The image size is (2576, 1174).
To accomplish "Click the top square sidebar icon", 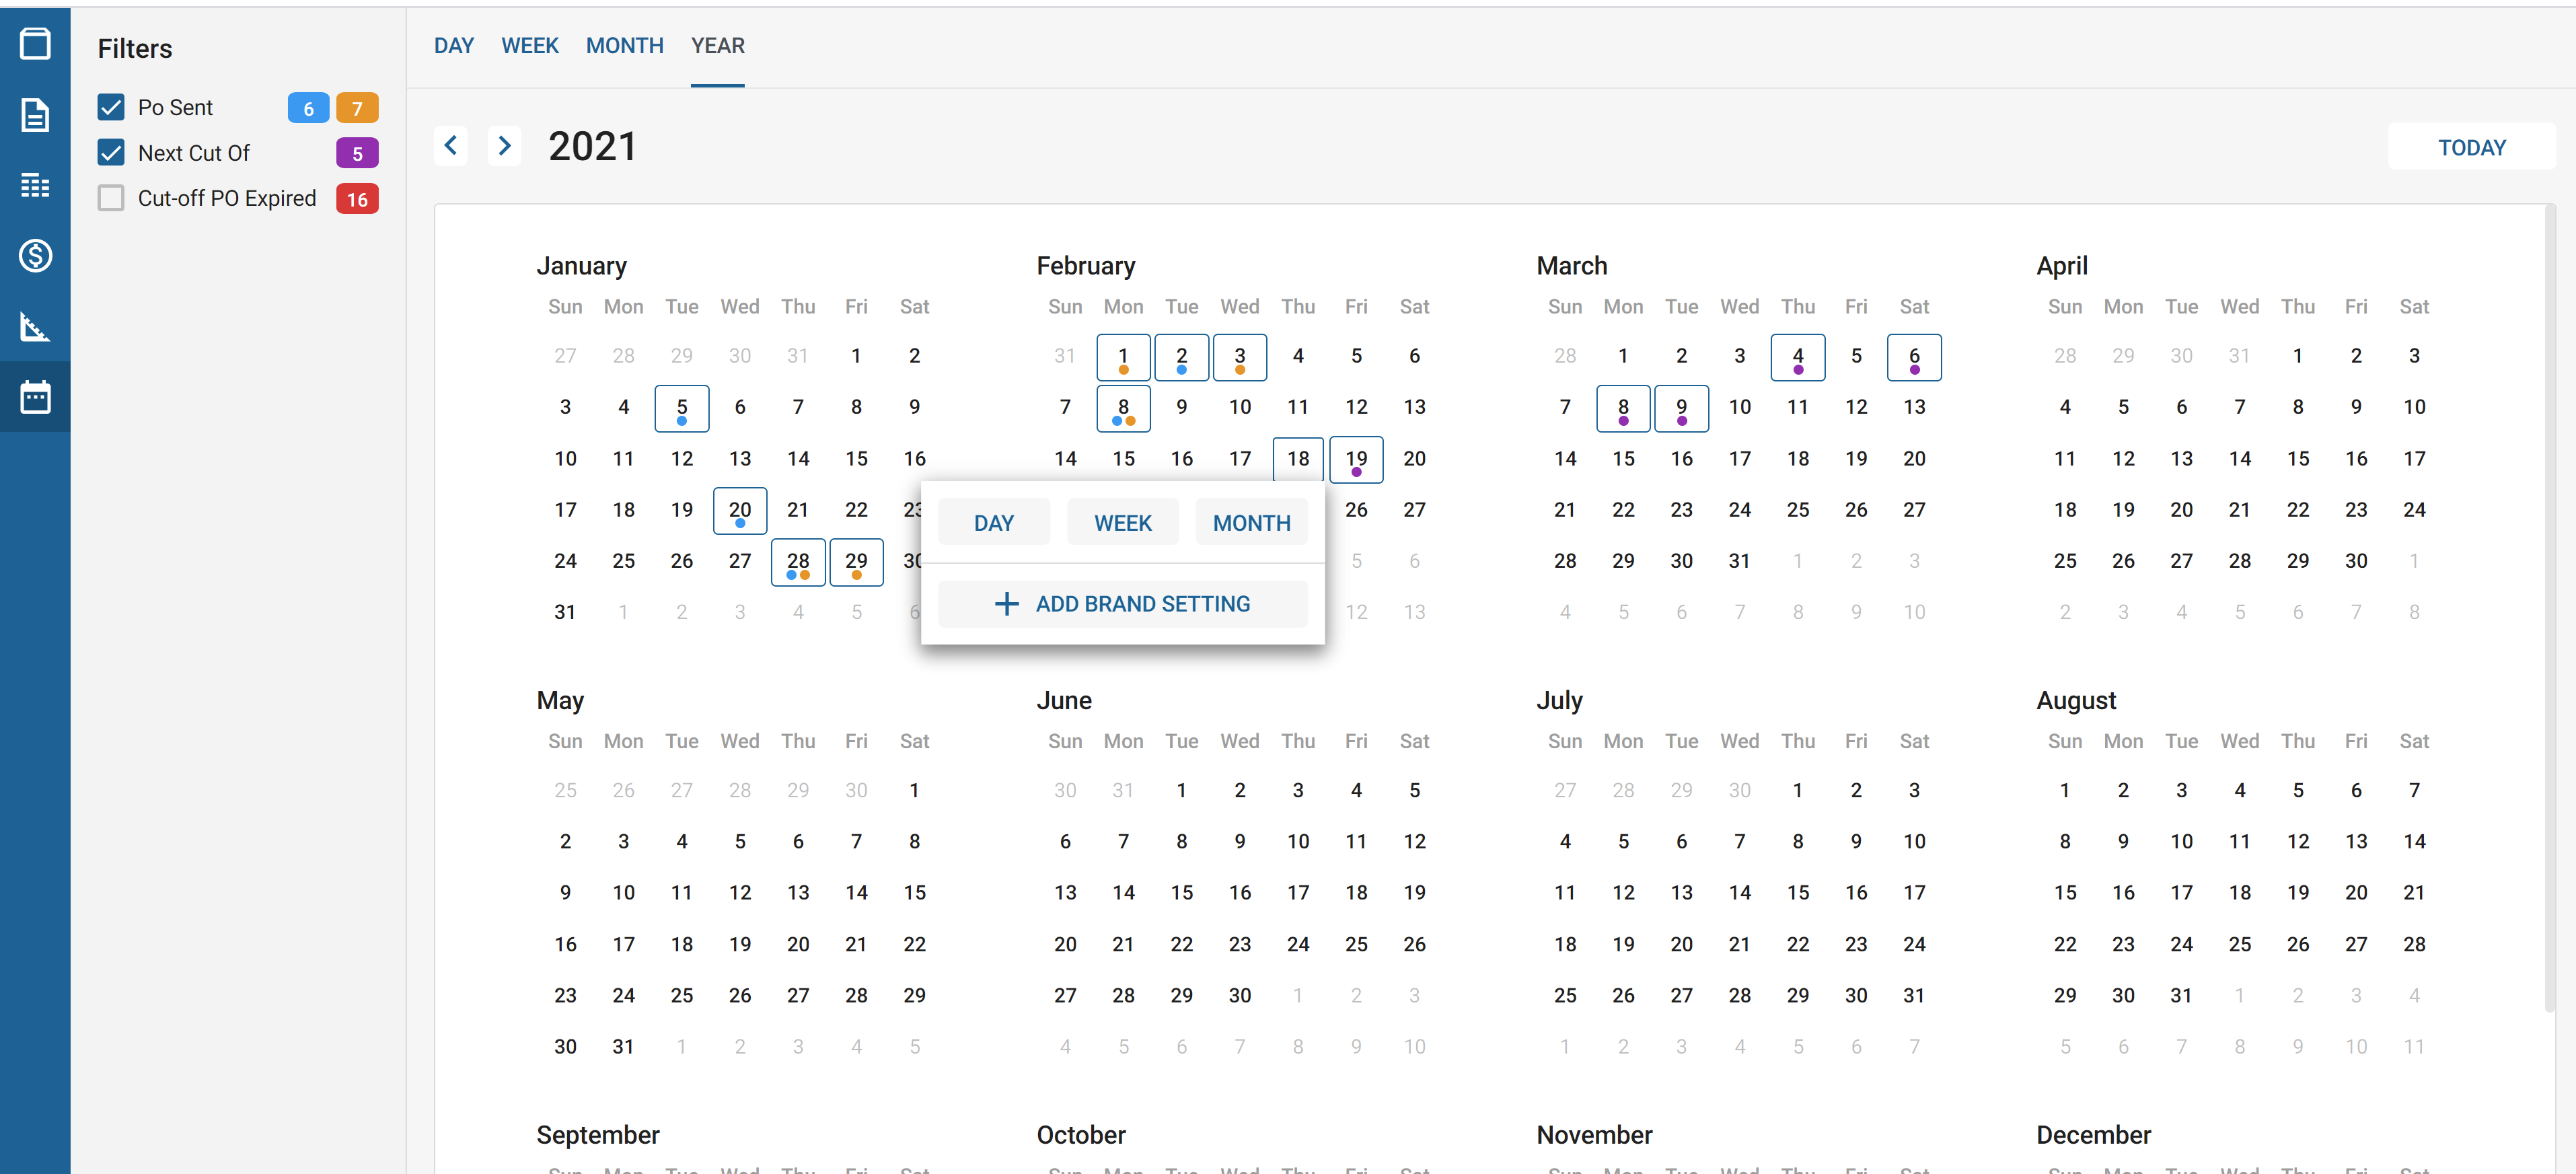I will click(x=35, y=44).
